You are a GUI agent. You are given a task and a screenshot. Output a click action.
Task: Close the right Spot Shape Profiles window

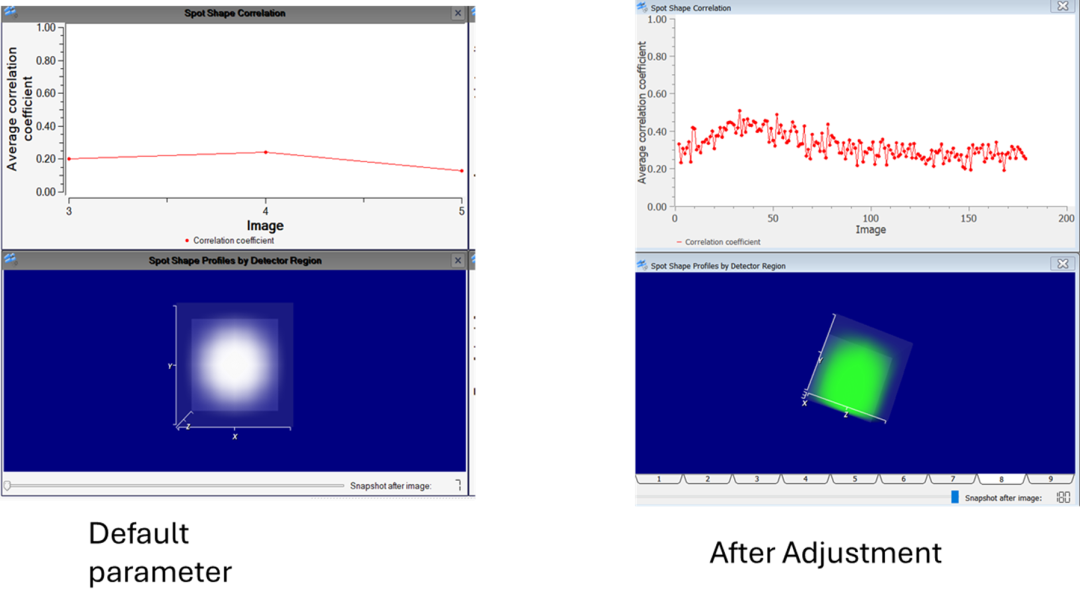1063,264
